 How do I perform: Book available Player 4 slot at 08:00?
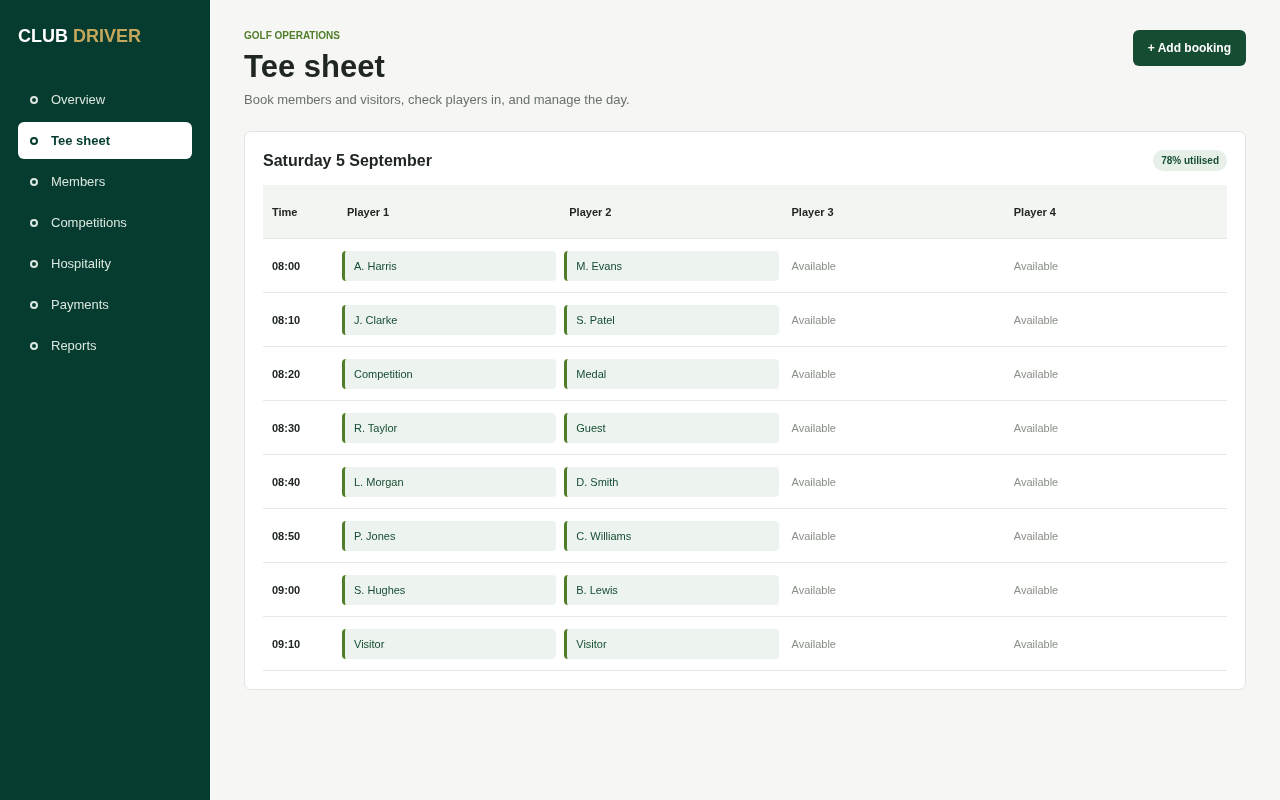coord(1036,266)
